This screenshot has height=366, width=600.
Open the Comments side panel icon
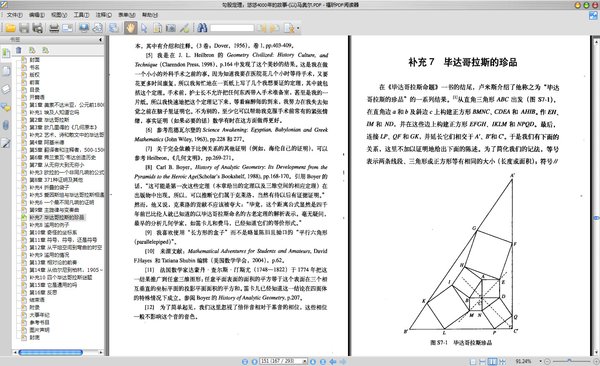(x=6, y=107)
